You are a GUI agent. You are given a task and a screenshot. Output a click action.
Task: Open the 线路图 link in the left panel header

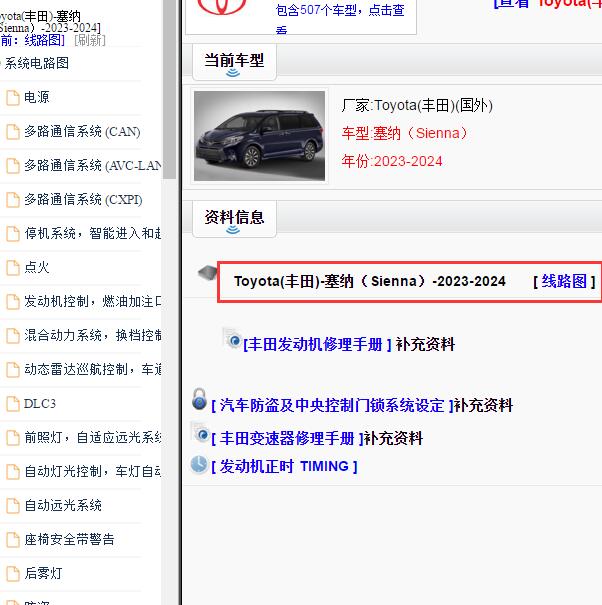[44, 40]
